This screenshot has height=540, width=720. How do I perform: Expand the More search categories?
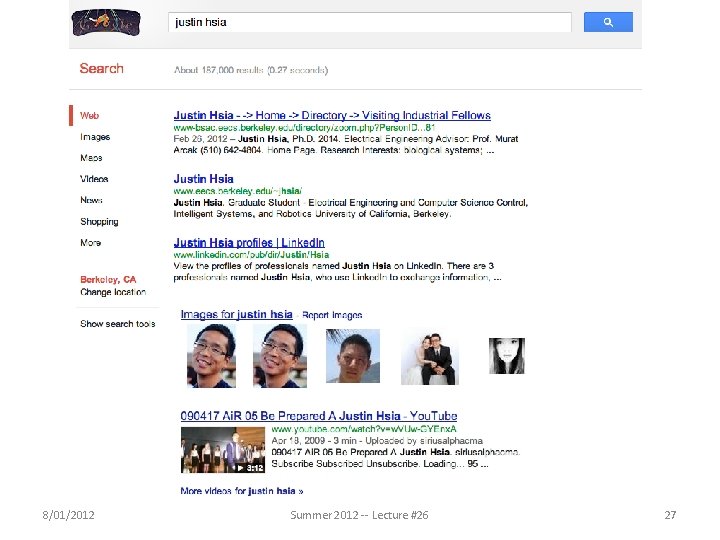pos(90,242)
